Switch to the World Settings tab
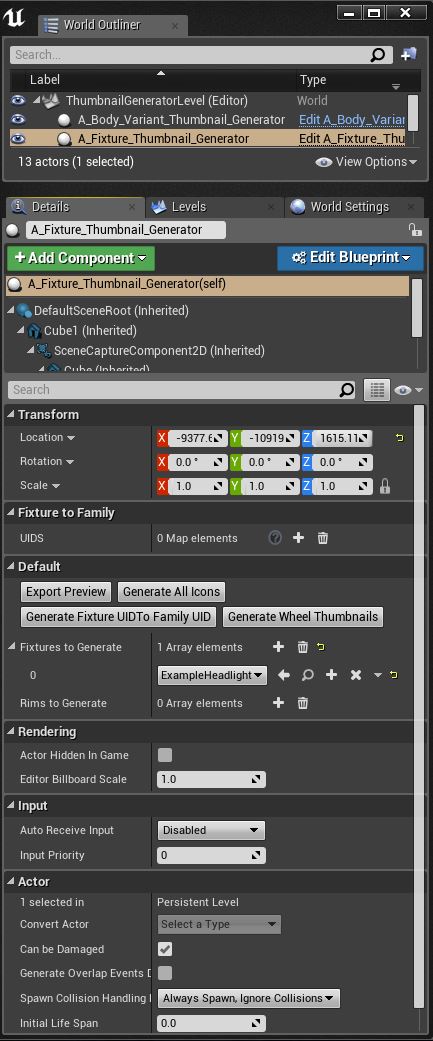 pos(349,206)
